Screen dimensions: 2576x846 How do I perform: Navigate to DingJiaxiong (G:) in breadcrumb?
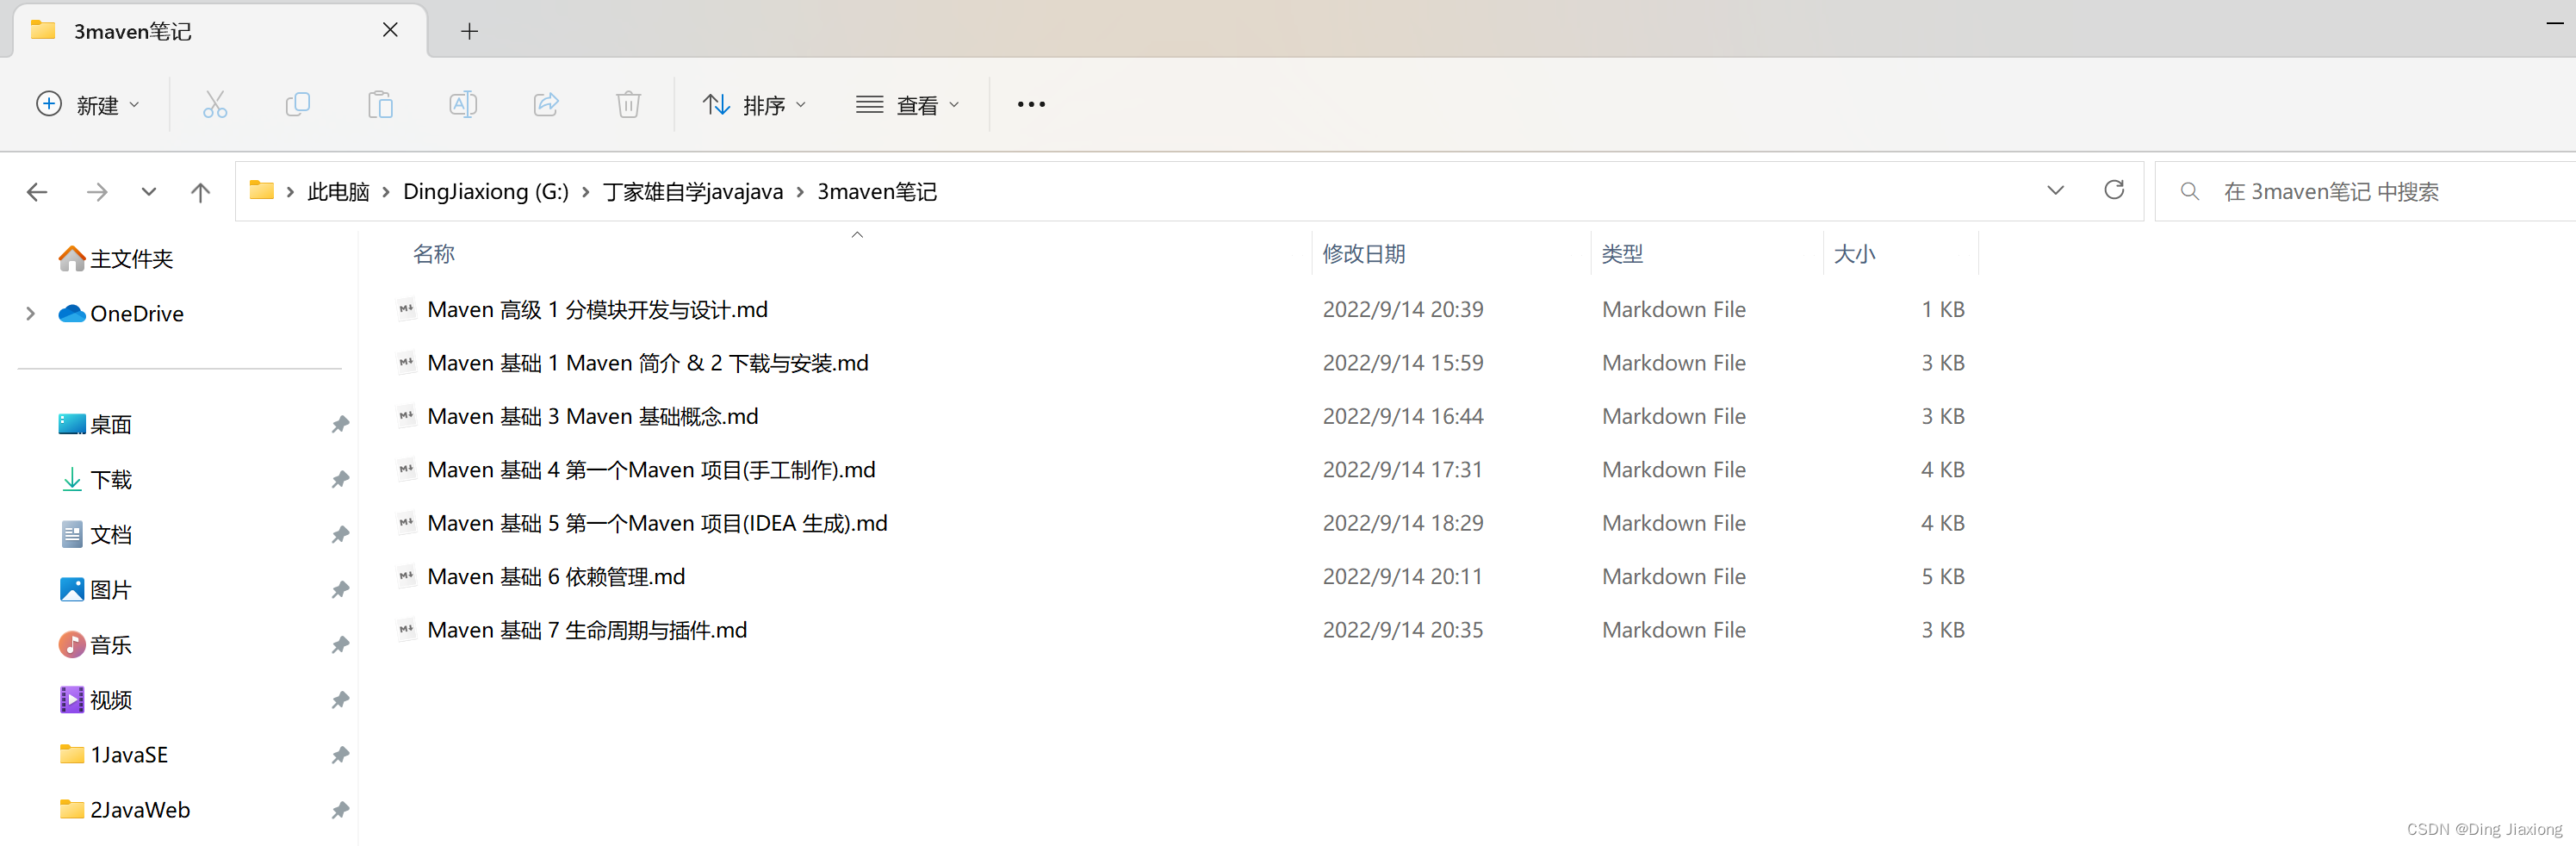485,192
